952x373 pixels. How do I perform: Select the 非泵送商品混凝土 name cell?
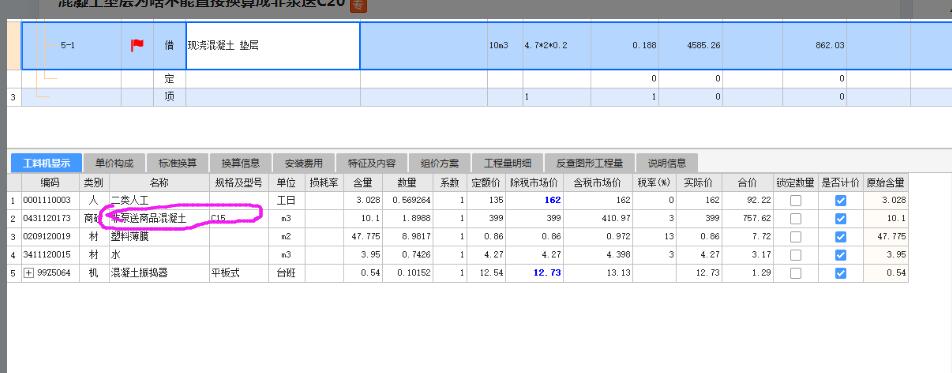158,218
